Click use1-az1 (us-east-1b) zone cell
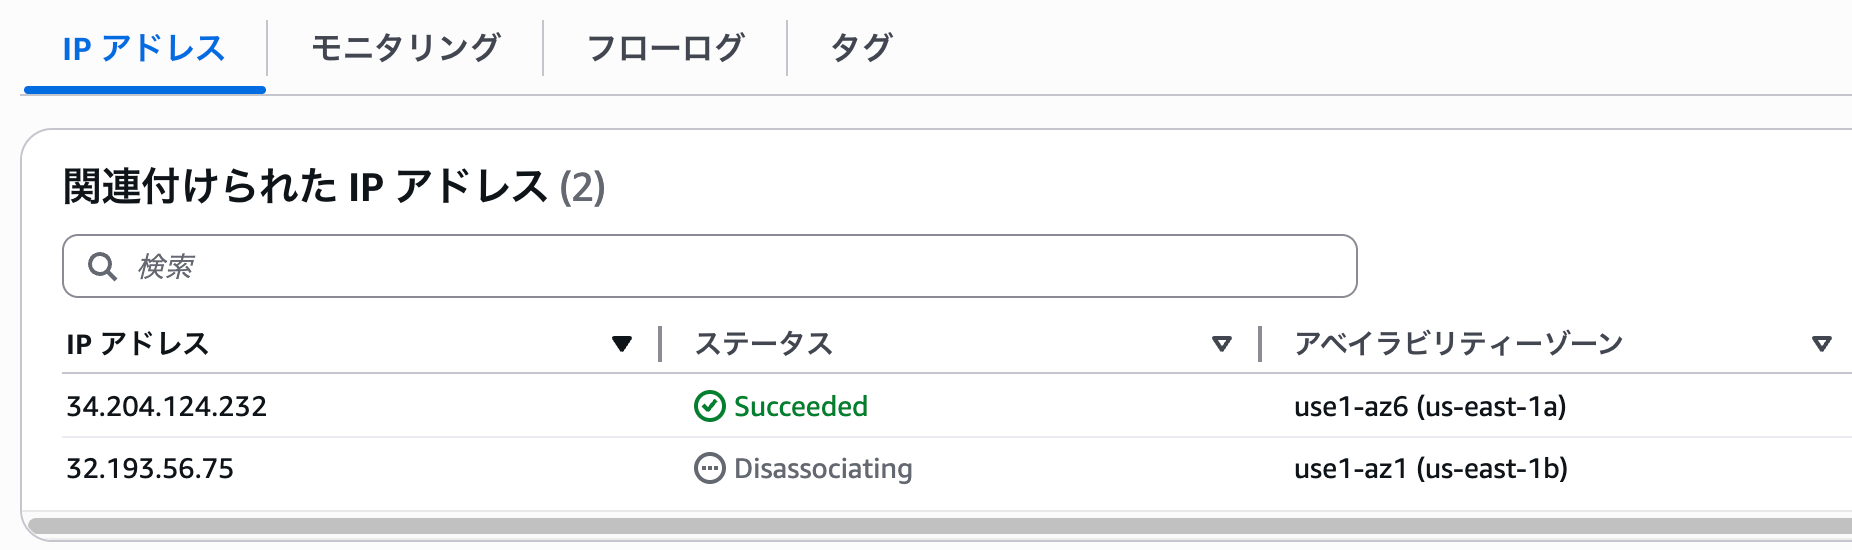This screenshot has width=1852, height=550. pos(1430,468)
